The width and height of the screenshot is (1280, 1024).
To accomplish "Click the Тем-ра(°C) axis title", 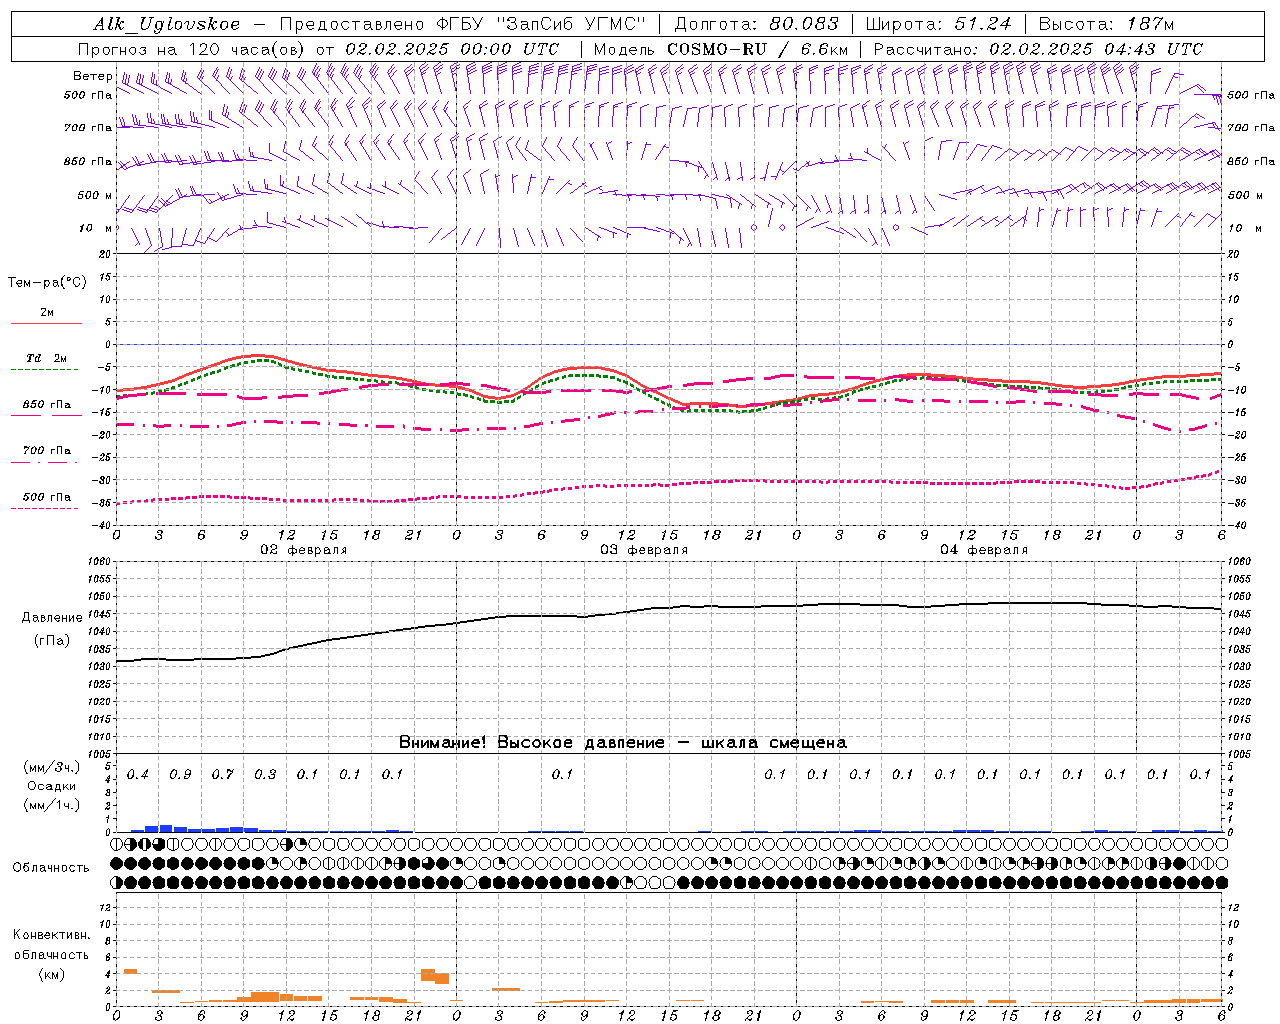I will [x=46, y=283].
